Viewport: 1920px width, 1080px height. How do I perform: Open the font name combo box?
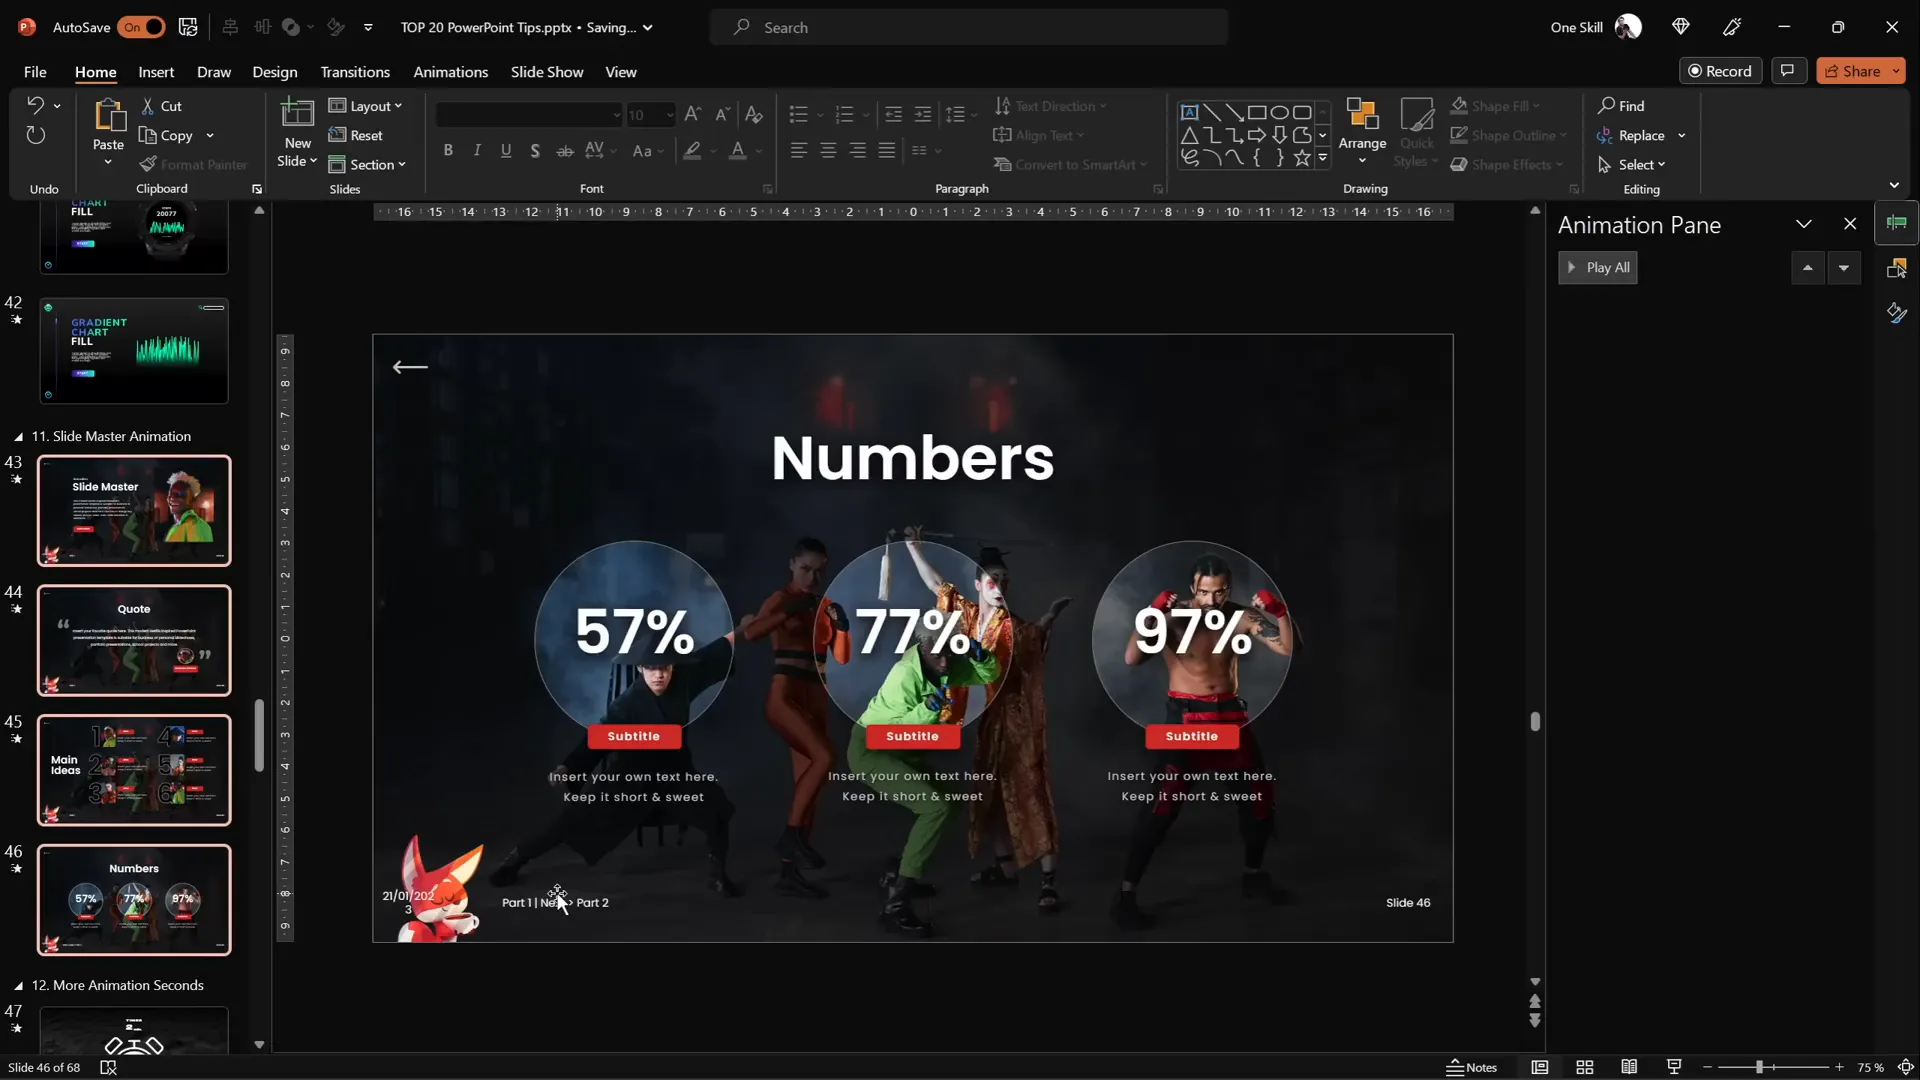click(529, 115)
